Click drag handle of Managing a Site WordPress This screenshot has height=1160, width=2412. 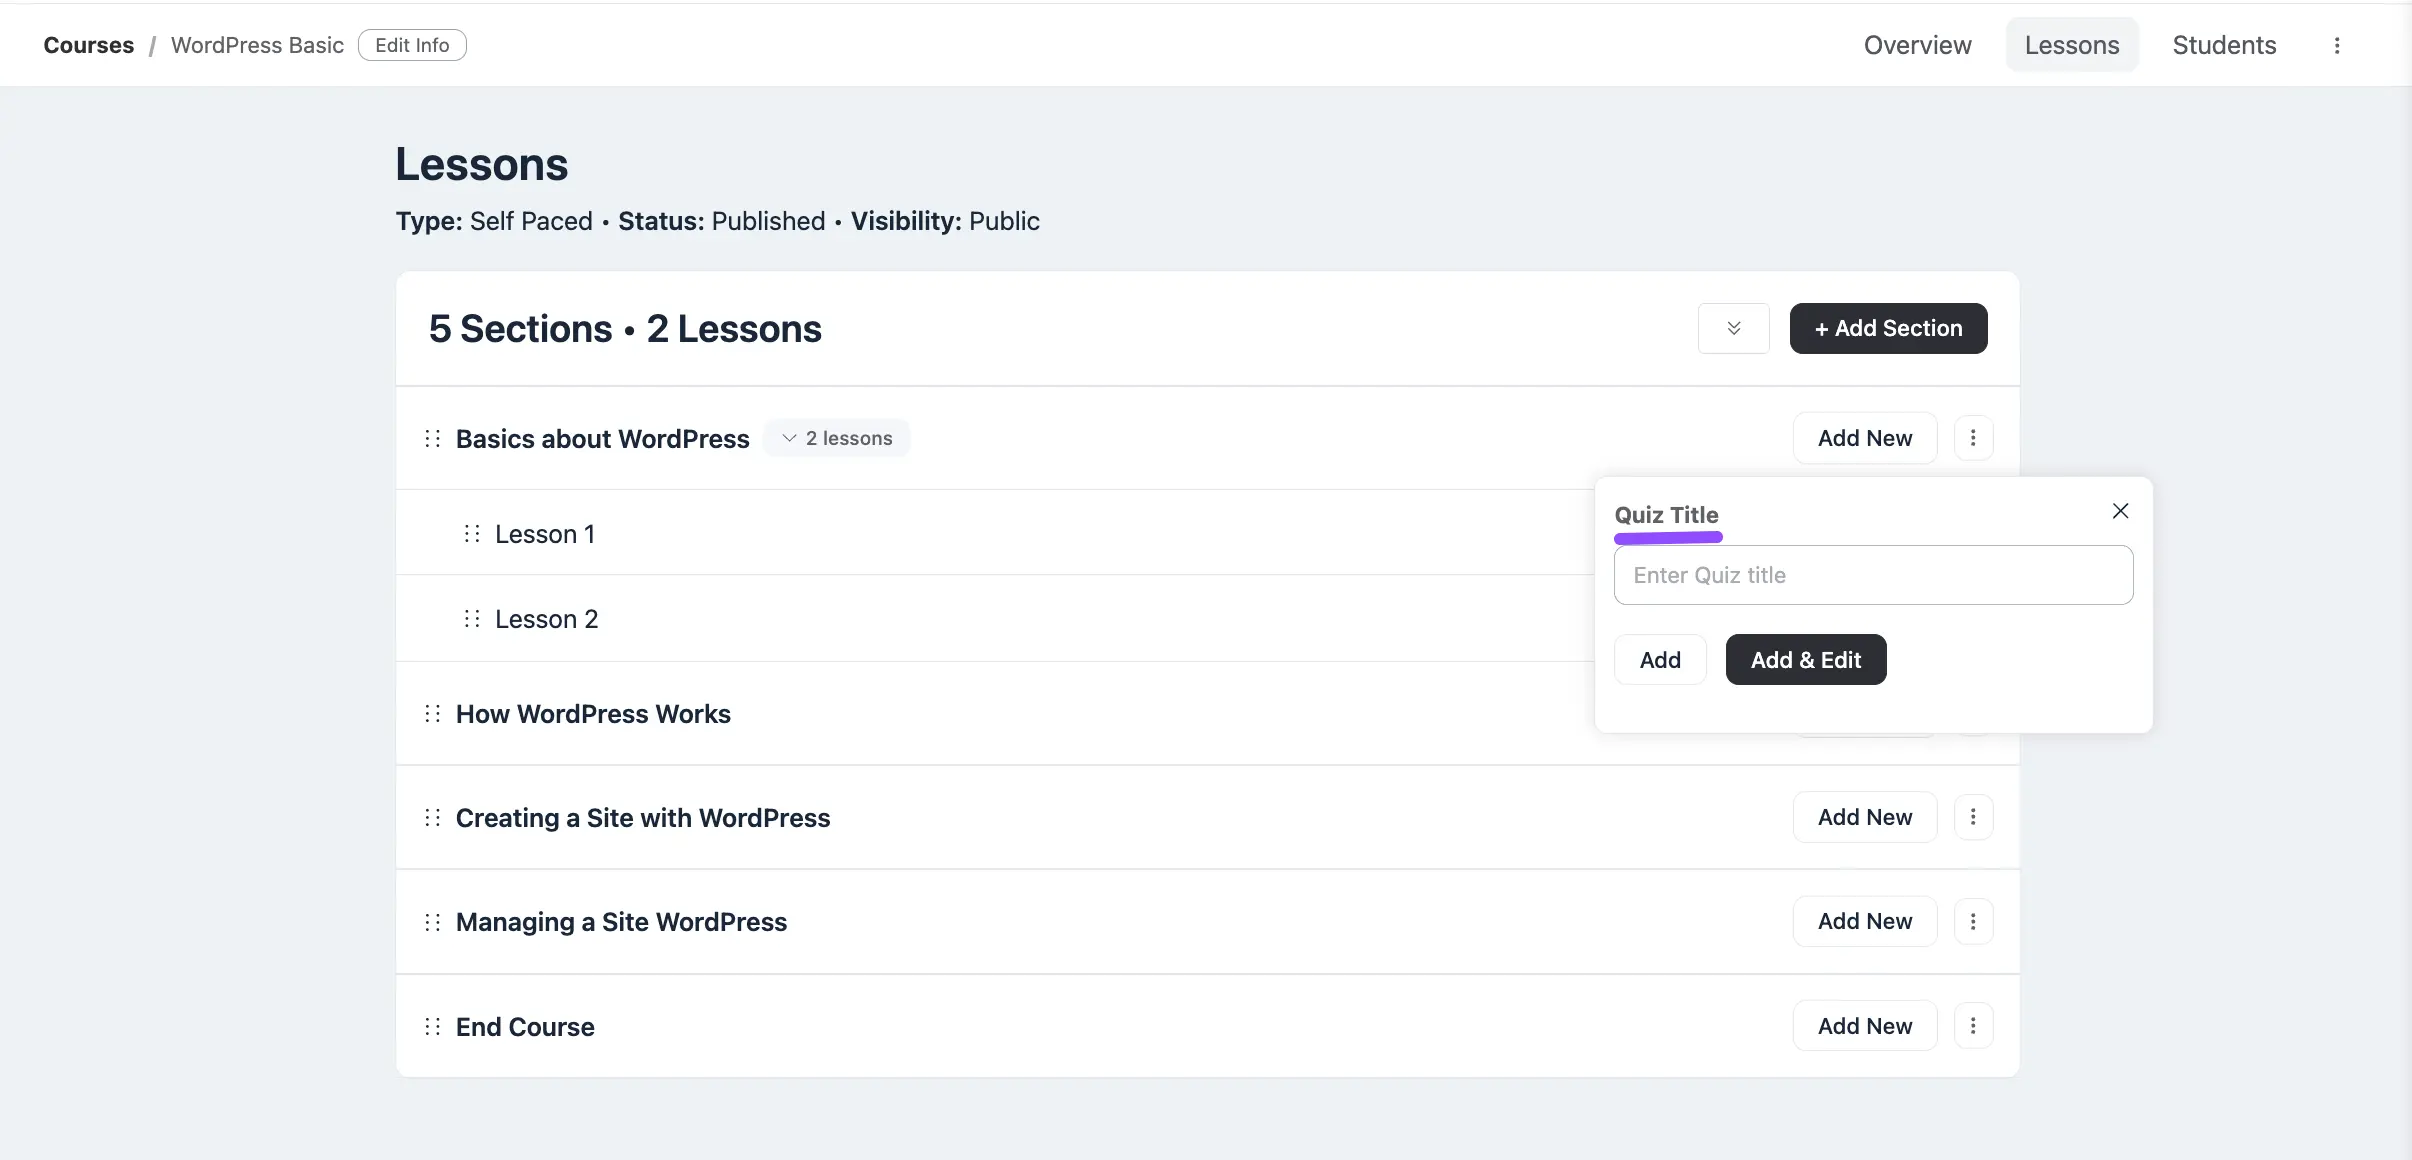pos(432,921)
